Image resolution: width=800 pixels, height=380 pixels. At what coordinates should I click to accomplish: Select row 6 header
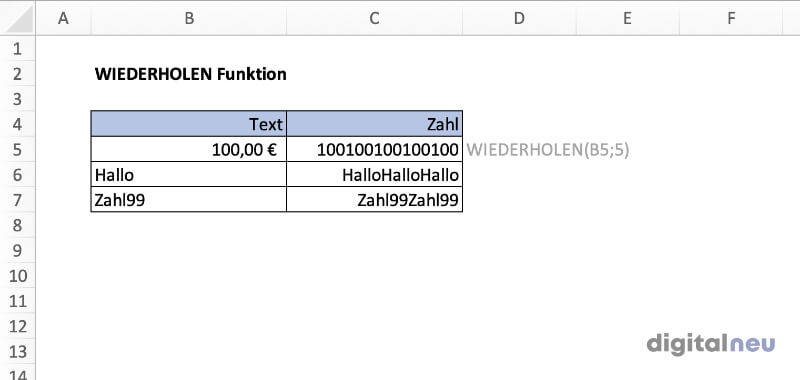pos(18,174)
